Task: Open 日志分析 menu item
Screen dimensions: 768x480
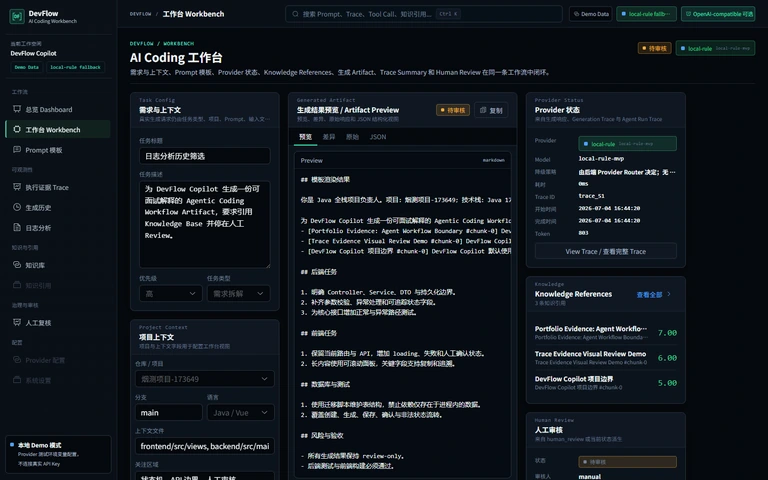Action: pos(58,227)
